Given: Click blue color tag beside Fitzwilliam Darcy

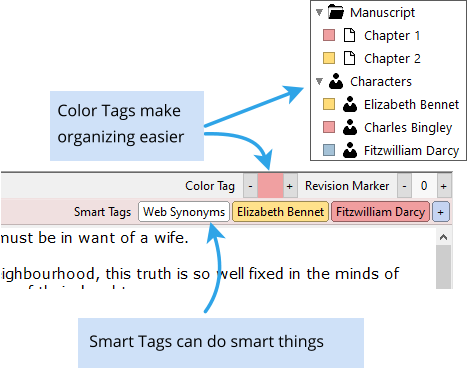Looking at the screenshot, I should (329, 150).
